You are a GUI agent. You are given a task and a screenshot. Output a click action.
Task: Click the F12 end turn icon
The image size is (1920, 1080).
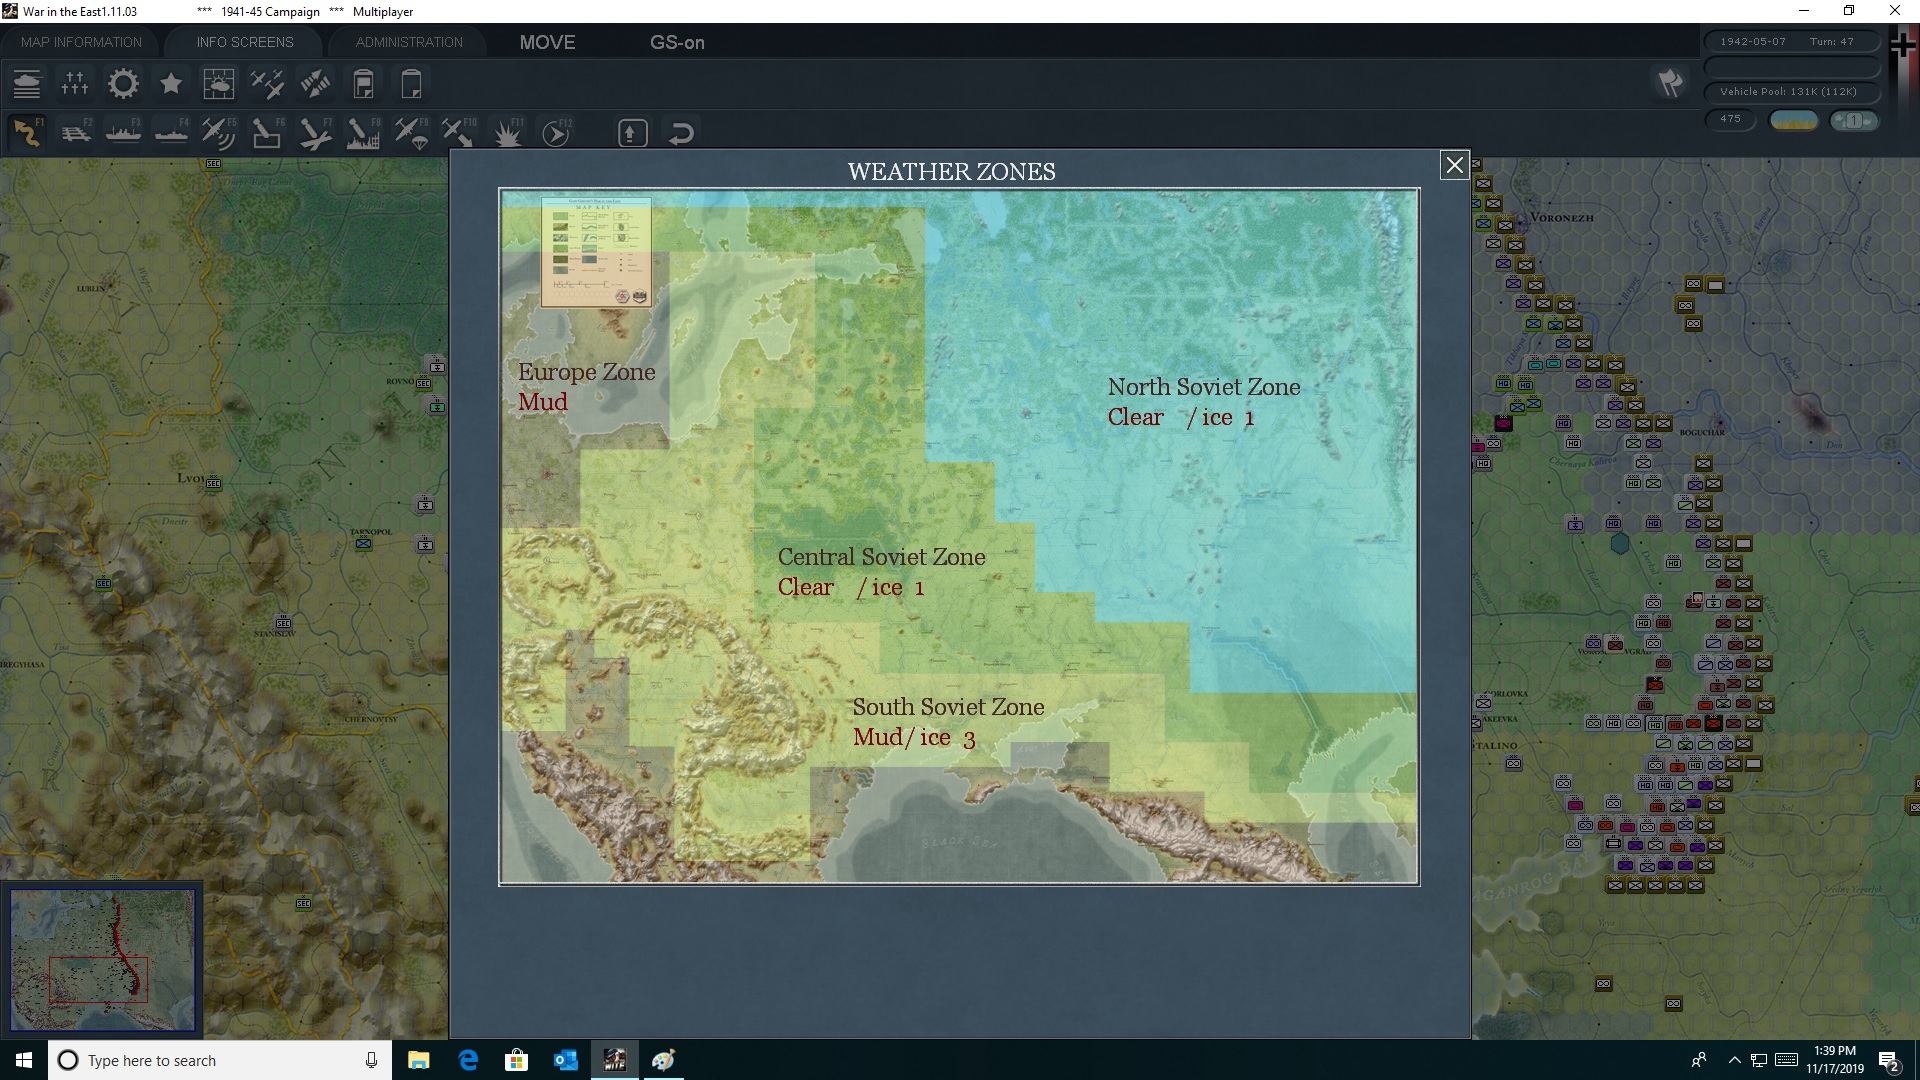coord(555,132)
